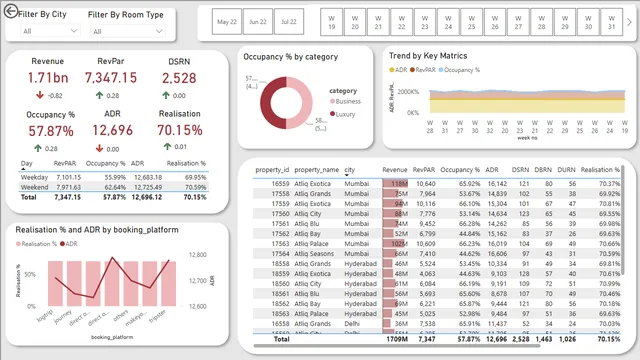Click the RevPAR legend marker in Trend chart
The height and width of the screenshot is (360, 640).
tap(412, 70)
